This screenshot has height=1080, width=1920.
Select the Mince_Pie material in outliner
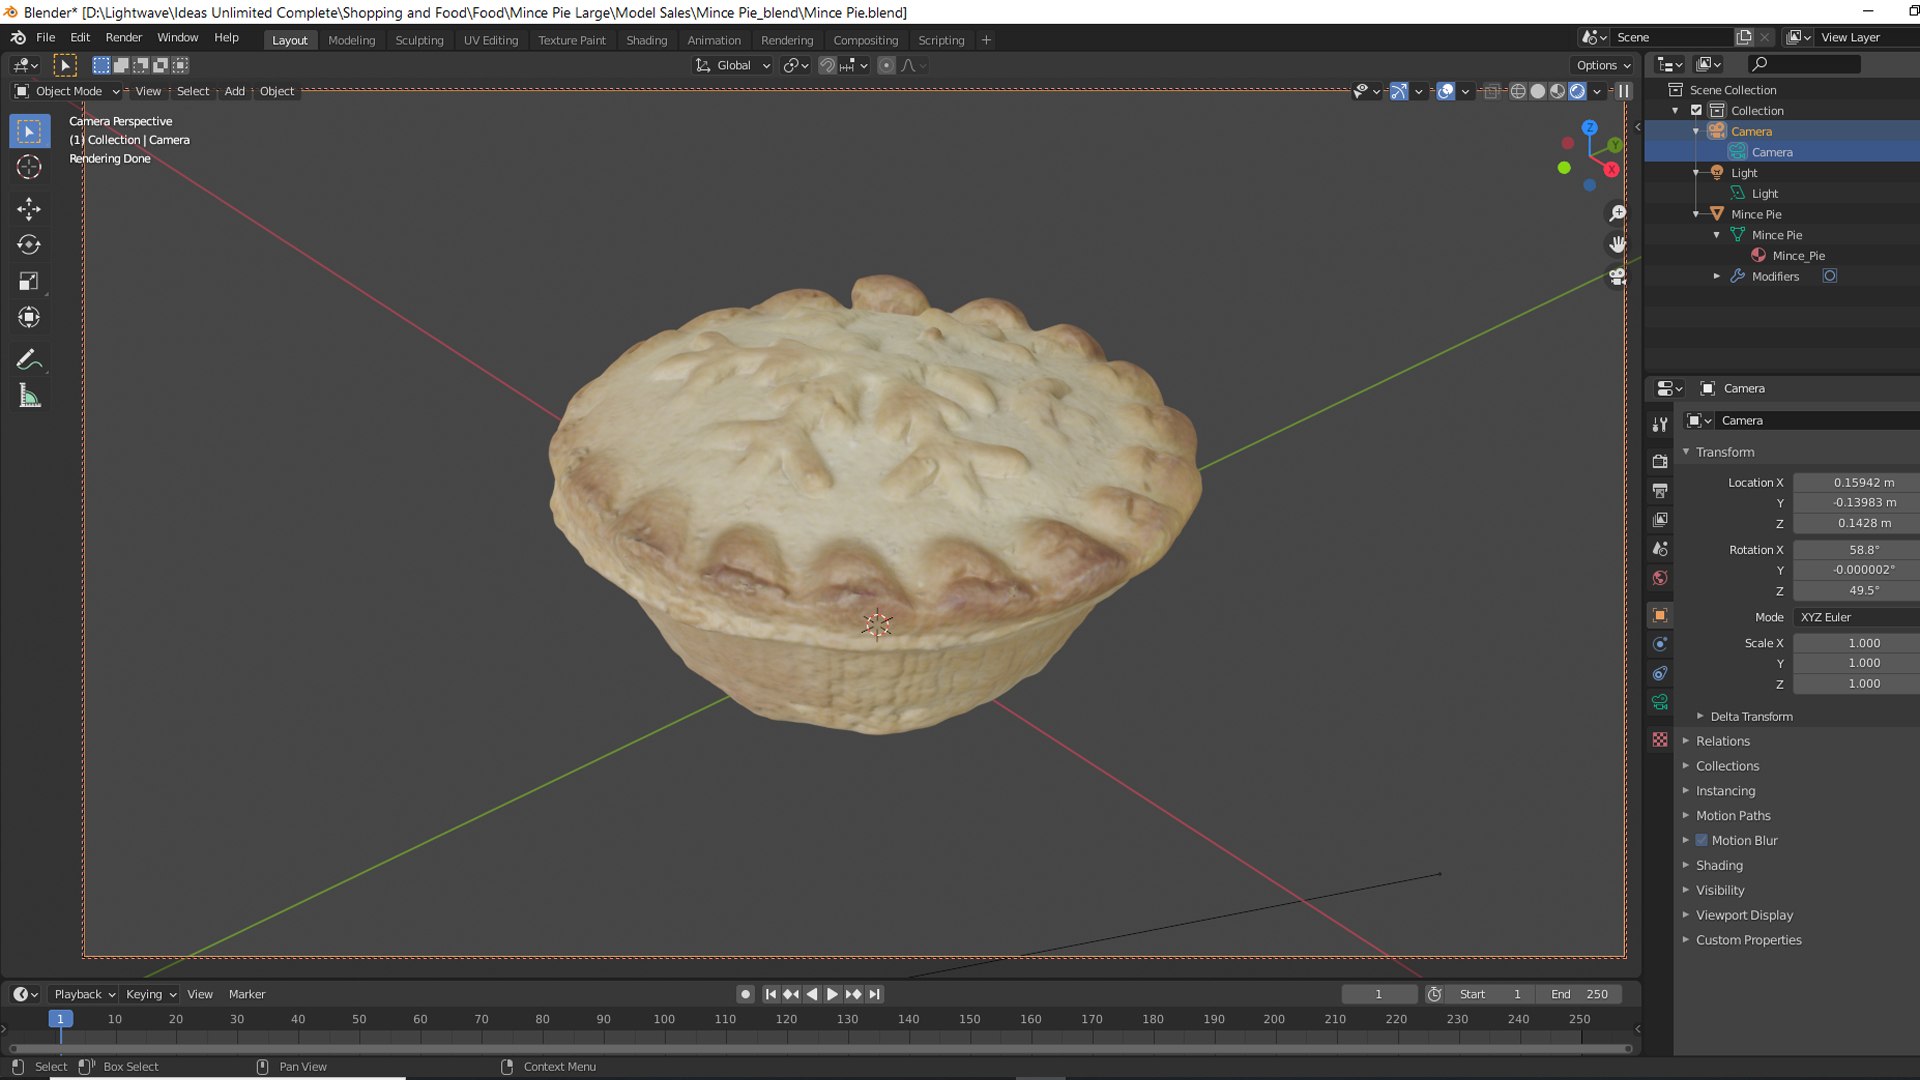pos(1798,255)
